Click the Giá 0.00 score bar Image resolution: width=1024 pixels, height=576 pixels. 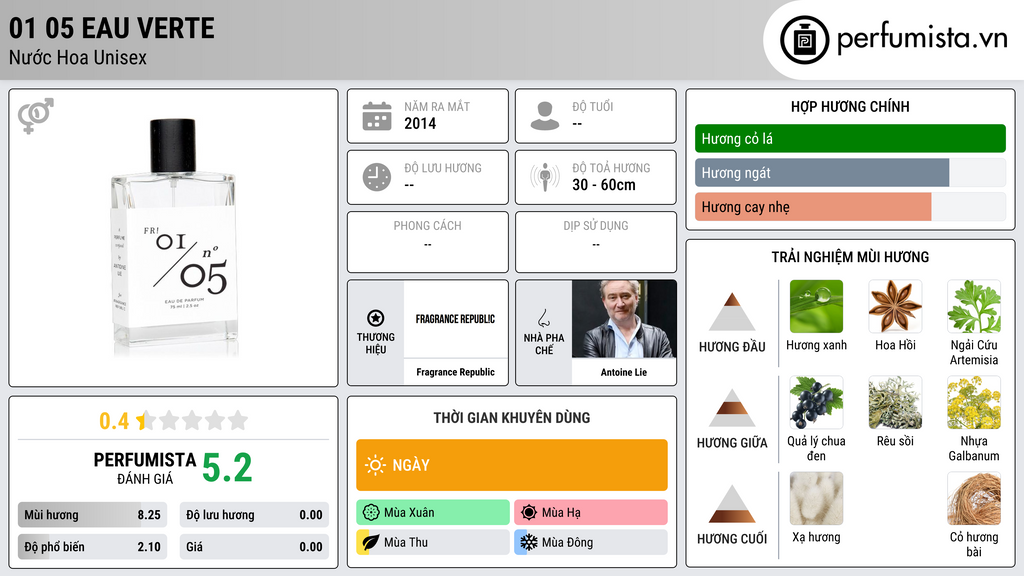254,547
